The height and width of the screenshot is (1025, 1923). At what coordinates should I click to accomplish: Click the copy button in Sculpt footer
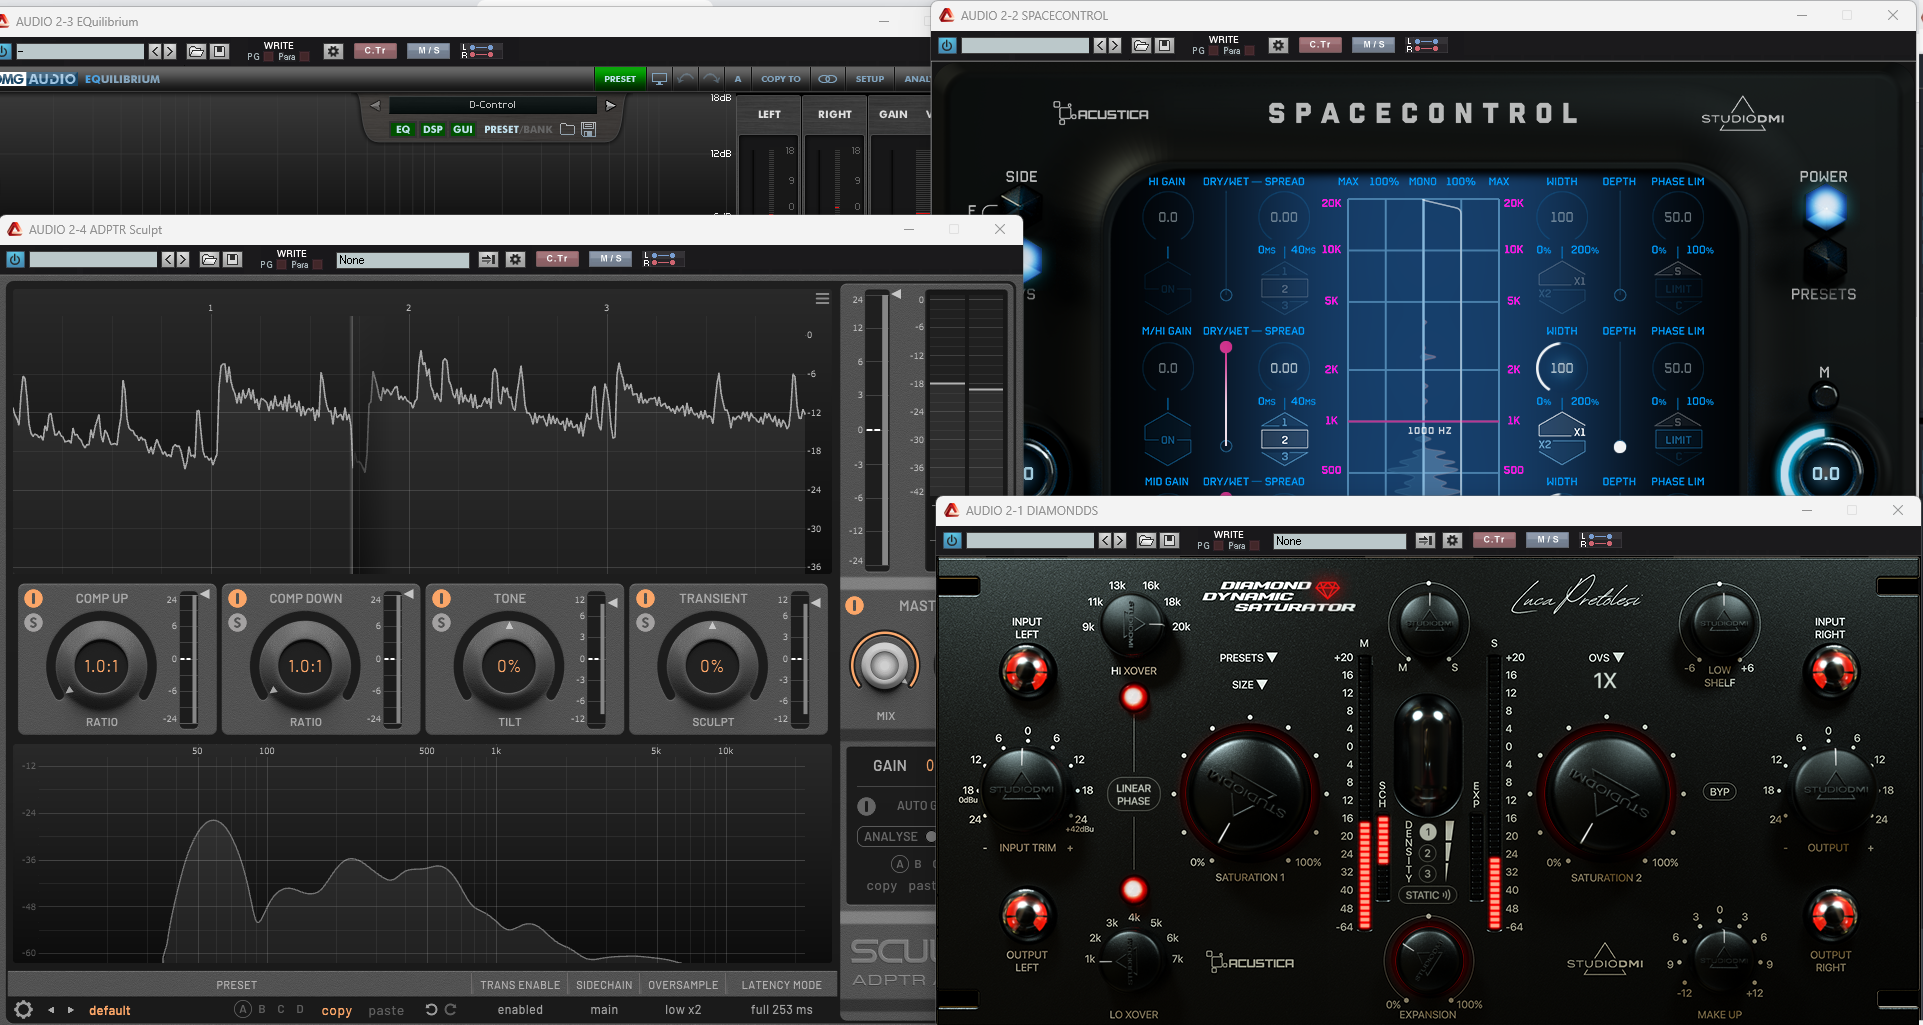(x=336, y=1010)
